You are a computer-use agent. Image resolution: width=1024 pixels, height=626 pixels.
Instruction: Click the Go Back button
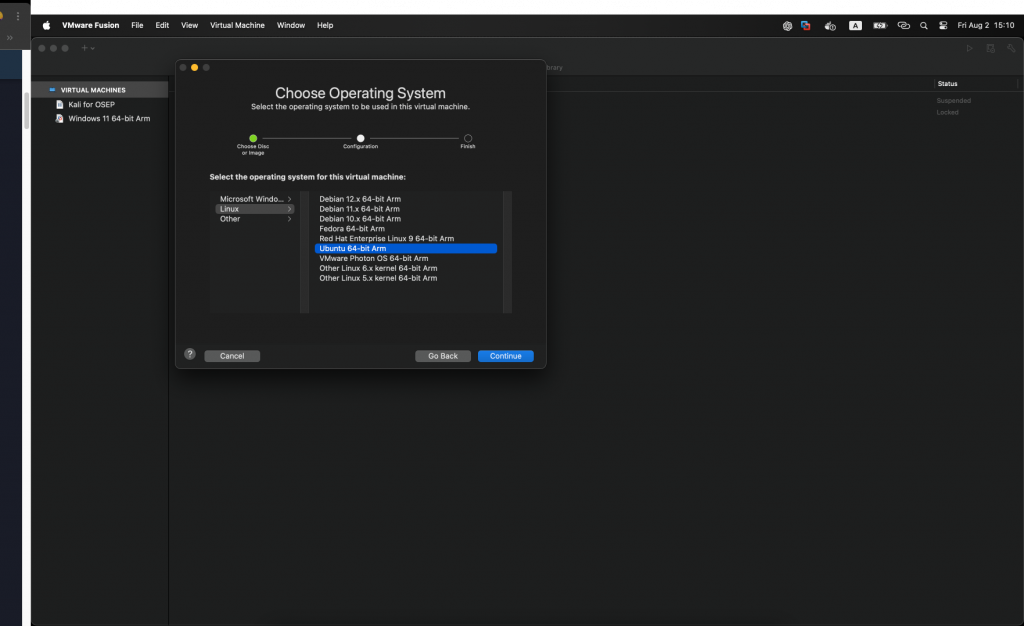pyautogui.click(x=443, y=356)
